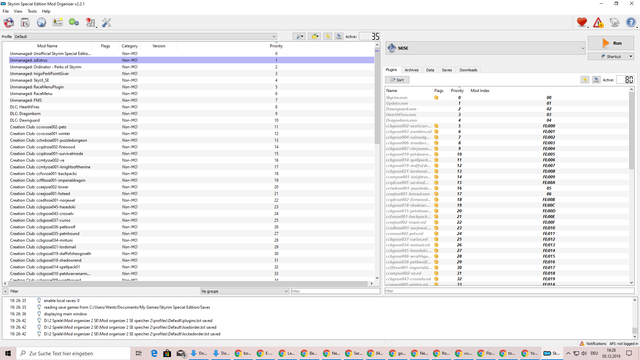This screenshot has height=360, width=640.
Task: Switch to the Archives tab
Action: (411, 70)
